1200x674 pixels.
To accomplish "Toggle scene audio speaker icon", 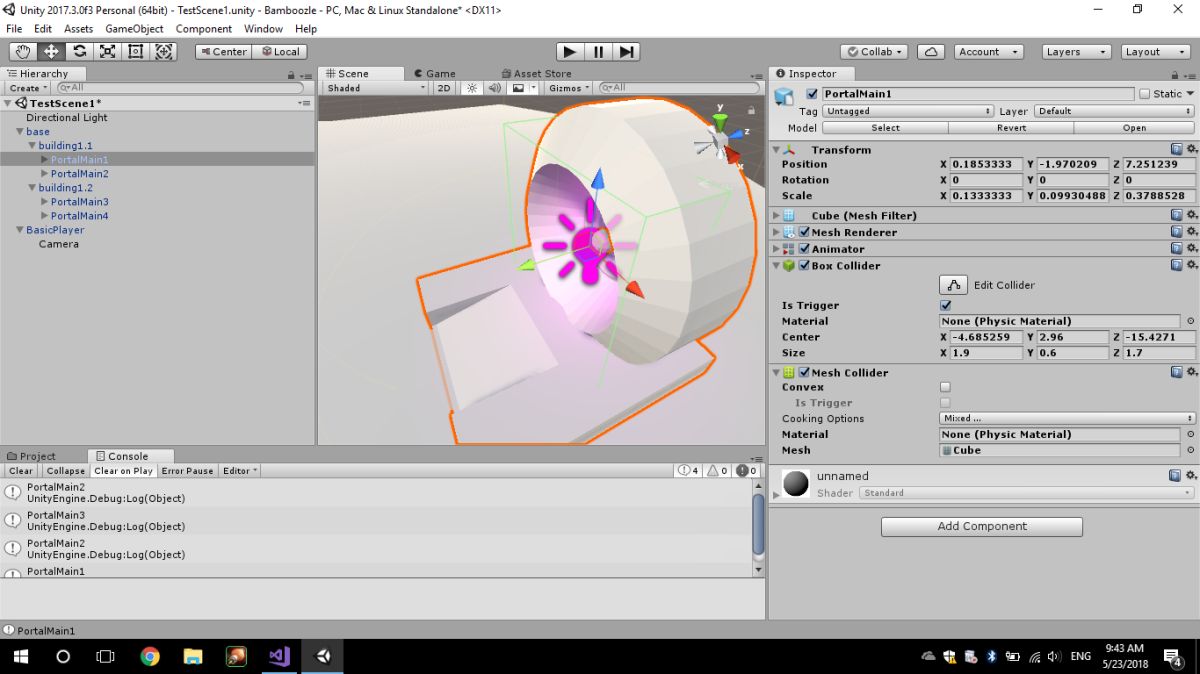I will (494, 88).
